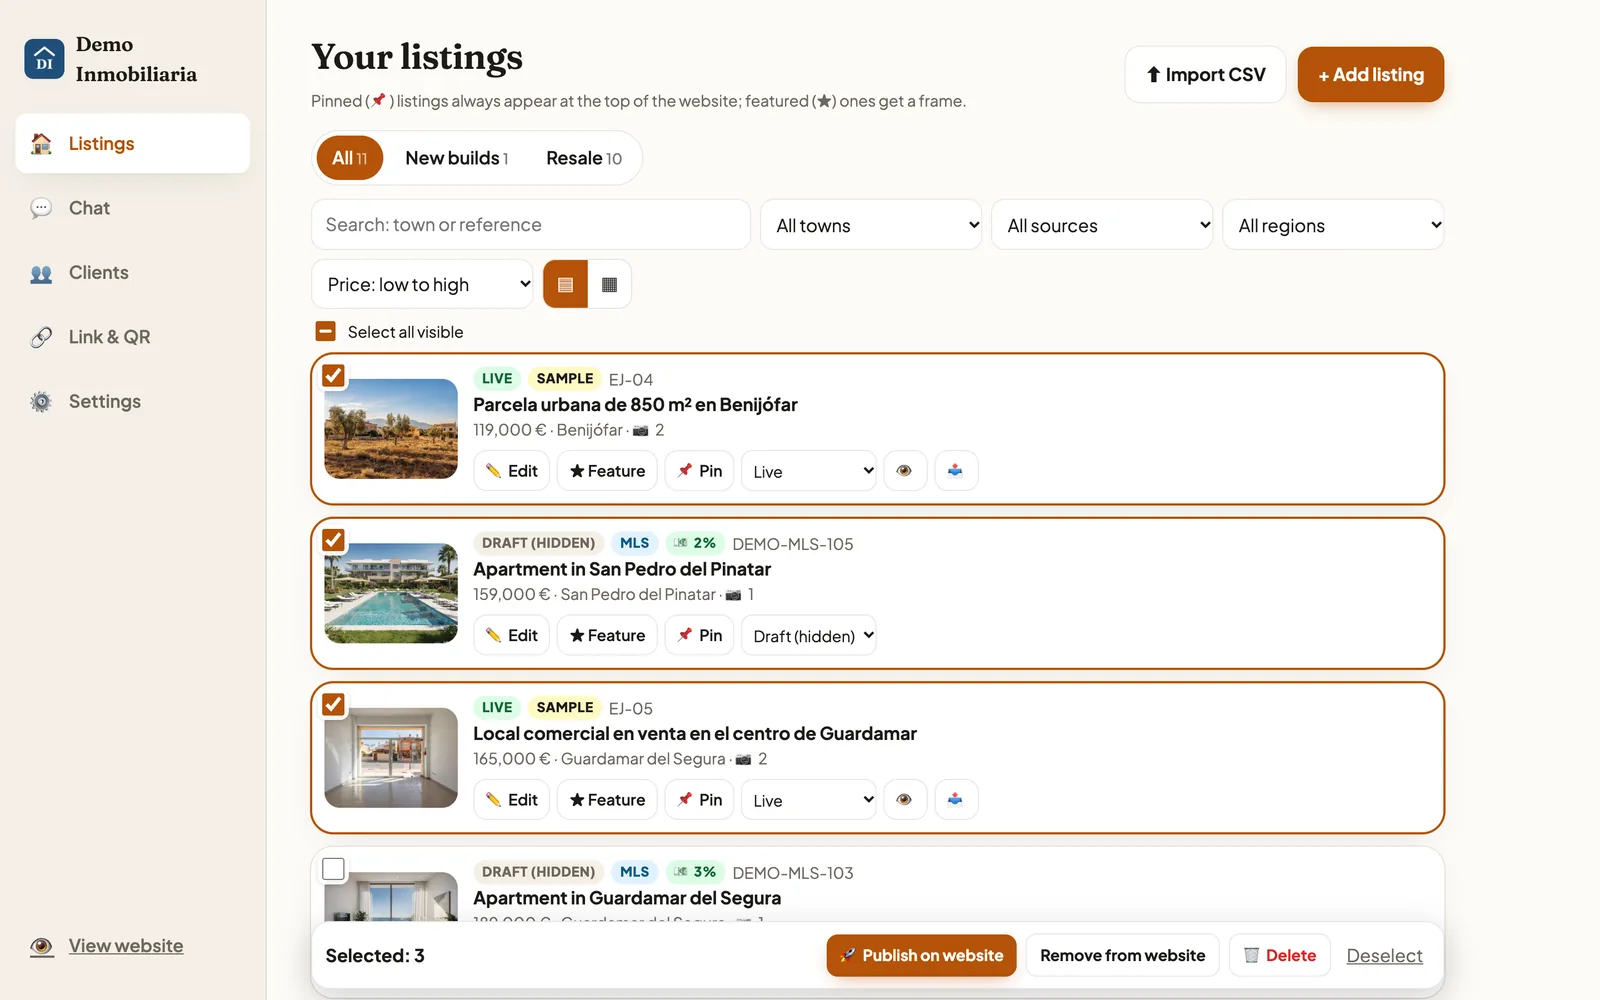Uncheck the Parcela urbana Benijófar listing checkbox
The width and height of the screenshot is (1600, 1000).
coord(333,376)
